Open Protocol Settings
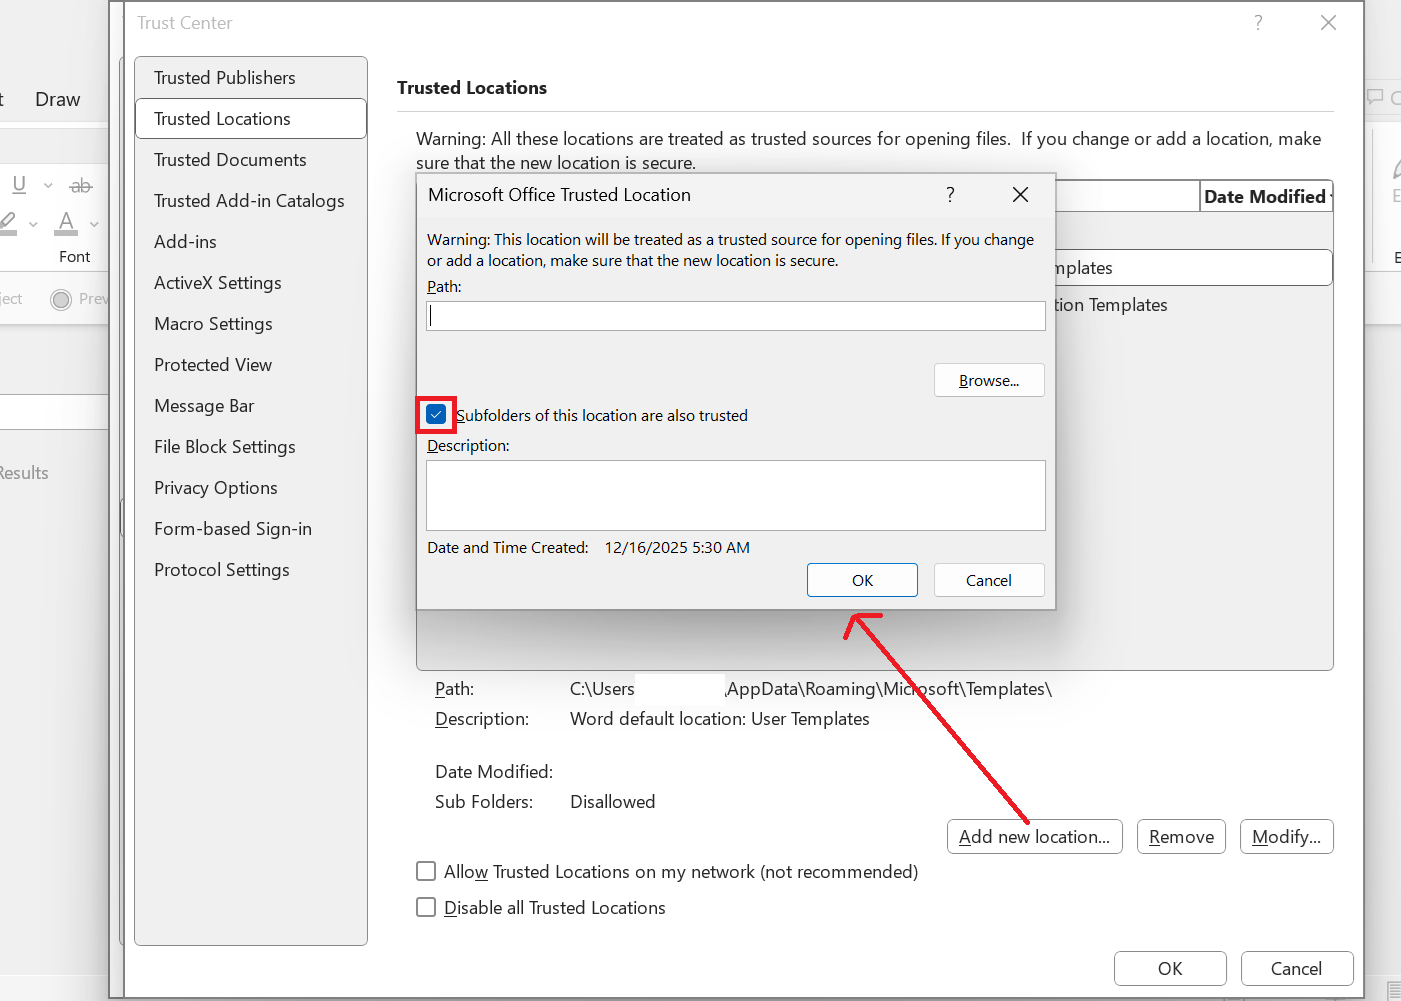1401x1001 pixels. click(251, 570)
